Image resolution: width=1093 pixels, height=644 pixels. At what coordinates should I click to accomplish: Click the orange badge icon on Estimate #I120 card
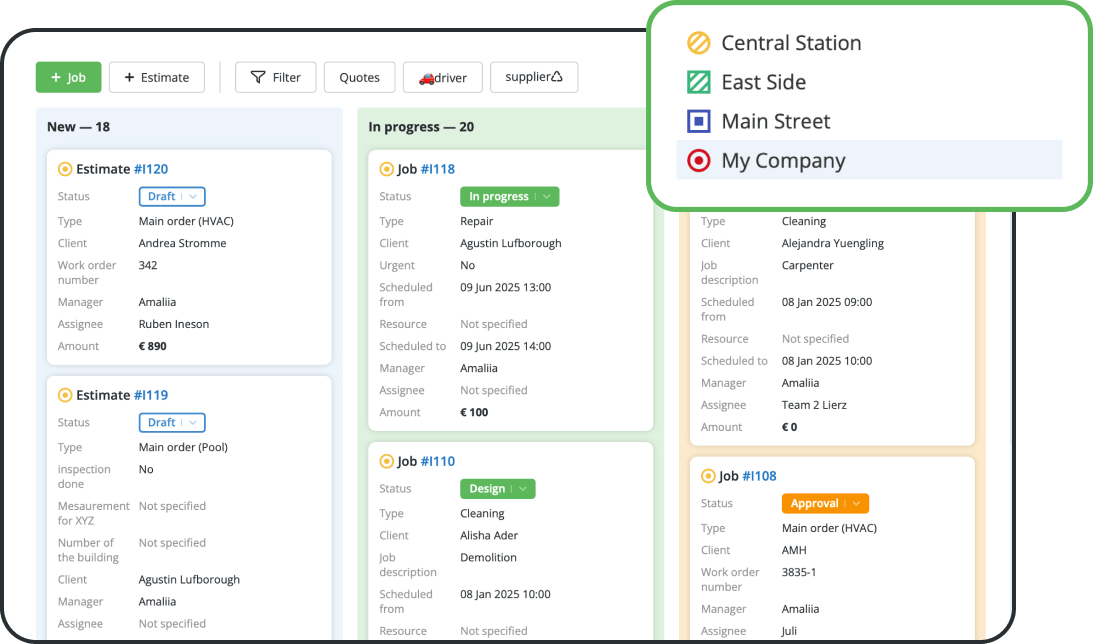[x=64, y=168]
